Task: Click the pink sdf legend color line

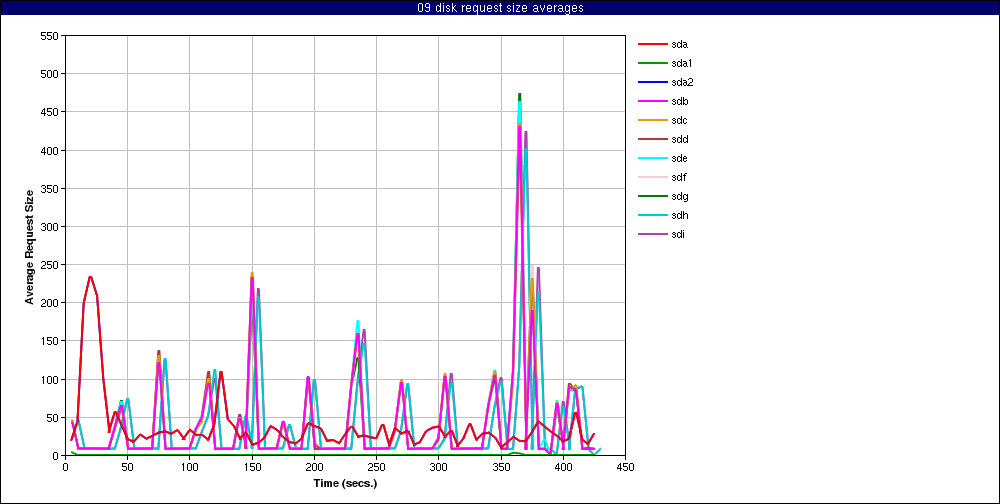Action: 652,177
